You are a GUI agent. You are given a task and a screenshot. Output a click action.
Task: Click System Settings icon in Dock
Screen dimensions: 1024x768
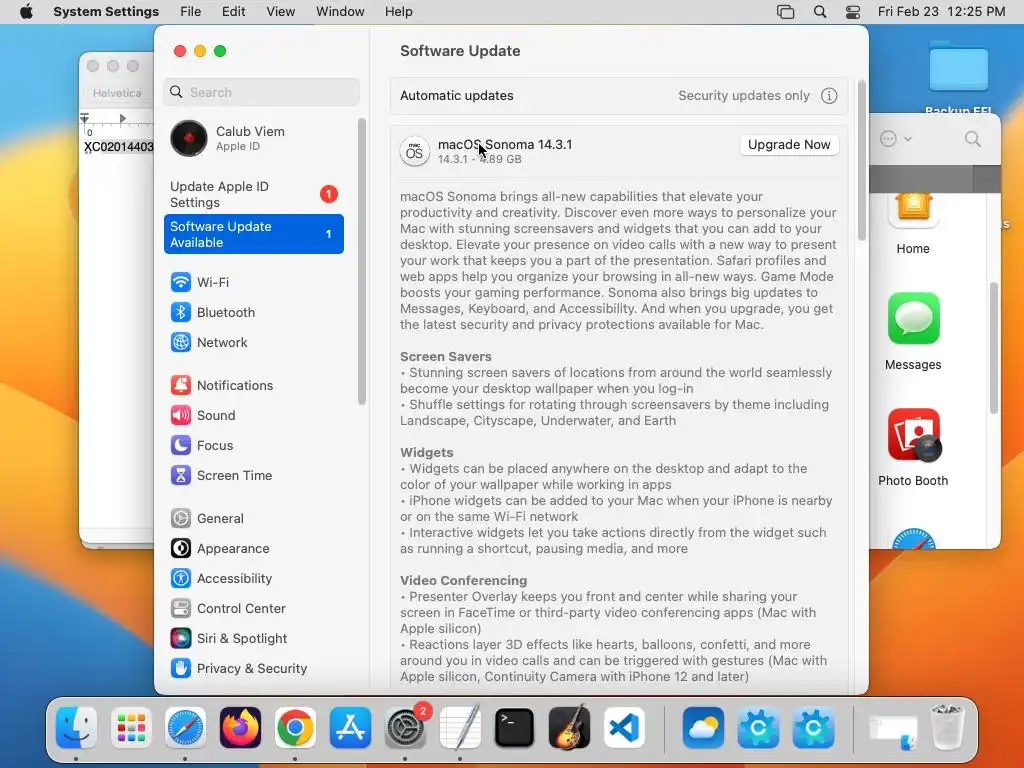click(405, 727)
